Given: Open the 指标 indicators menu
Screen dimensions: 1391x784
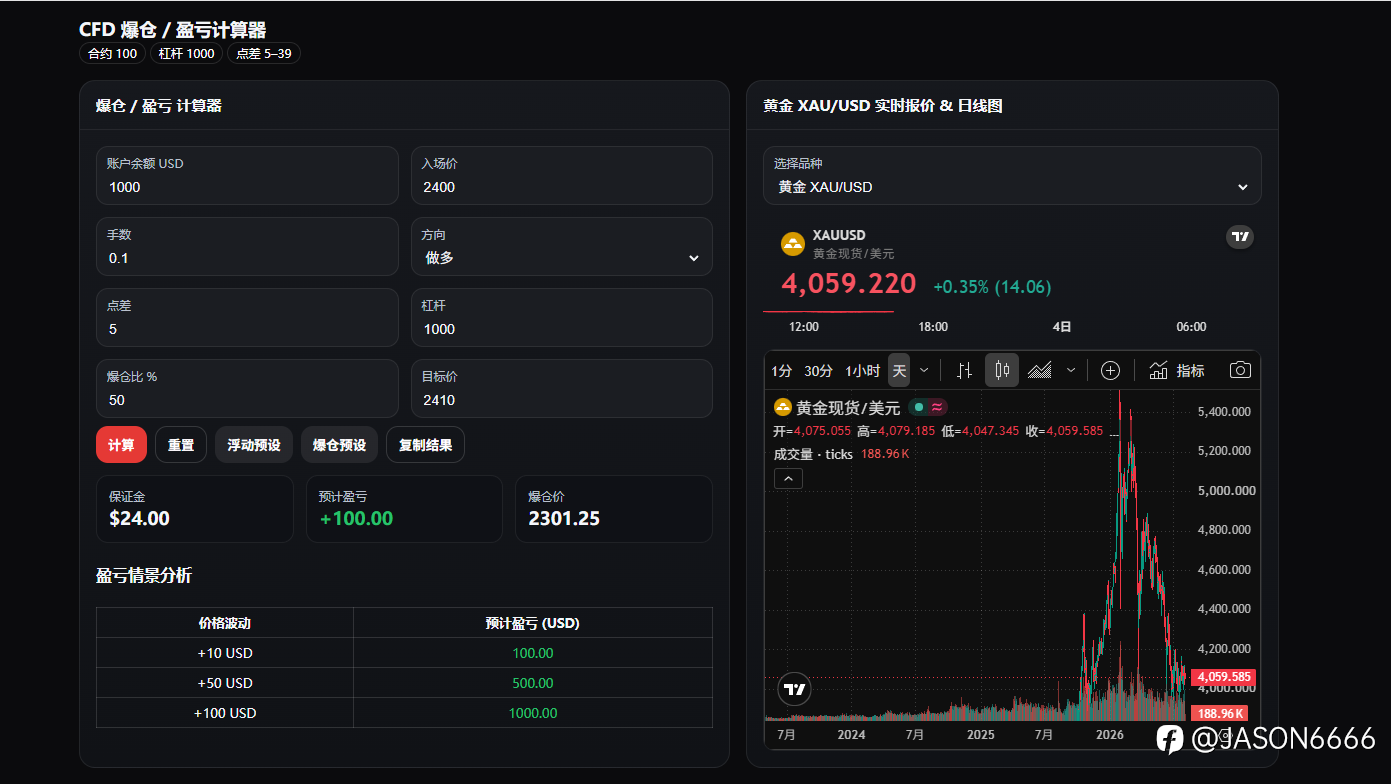Looking at the screenshot, I should (1177, 371).
